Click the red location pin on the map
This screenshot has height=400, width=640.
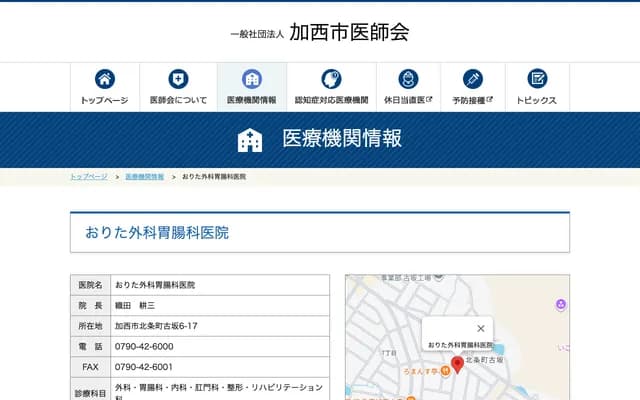(x=457, y=364)
